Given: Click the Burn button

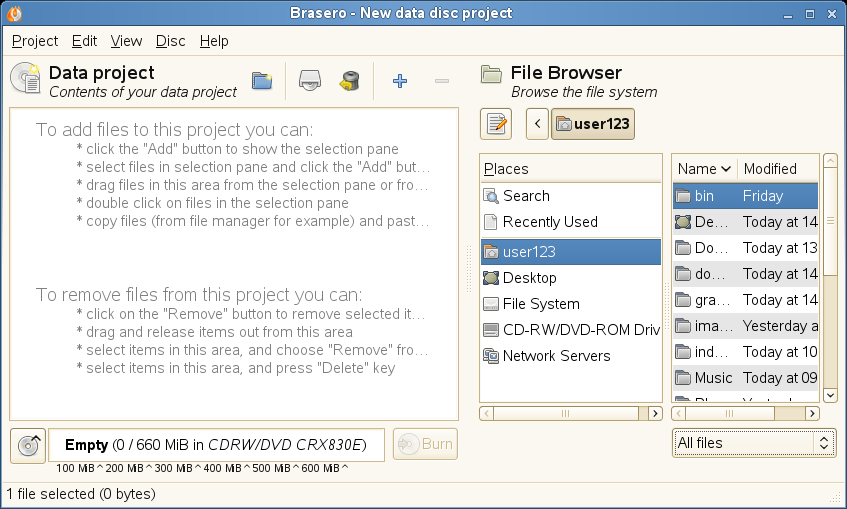Looking at the screenshot, I should point(425,444).
